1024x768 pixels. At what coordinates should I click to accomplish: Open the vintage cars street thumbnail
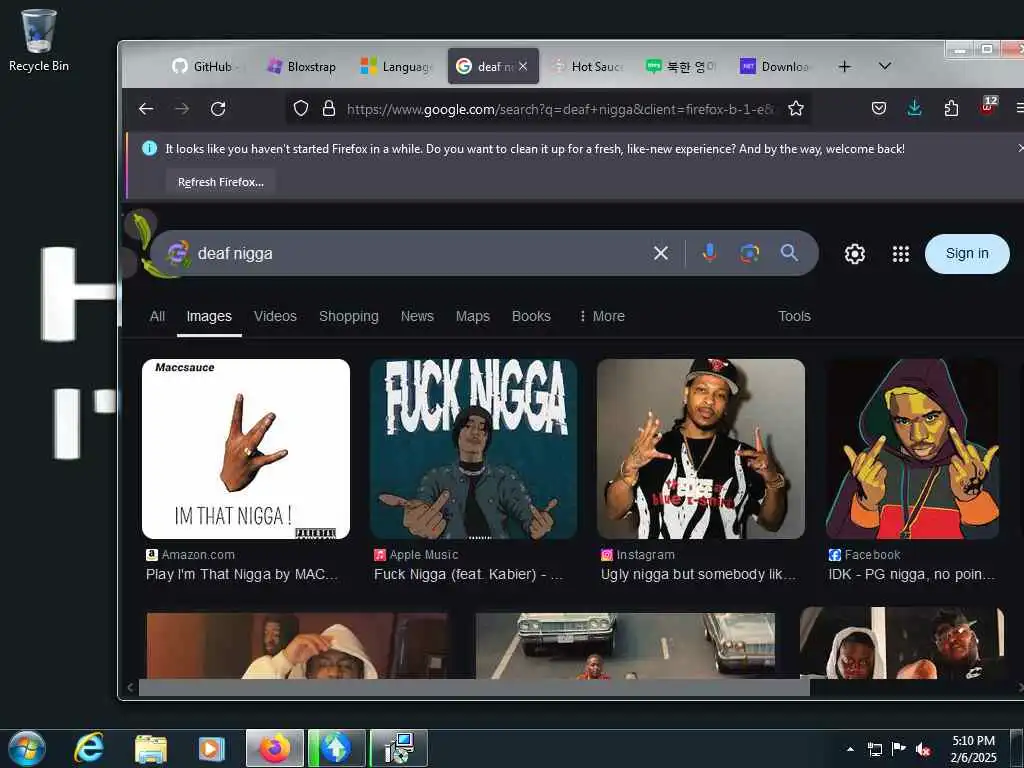coord(626,645)
